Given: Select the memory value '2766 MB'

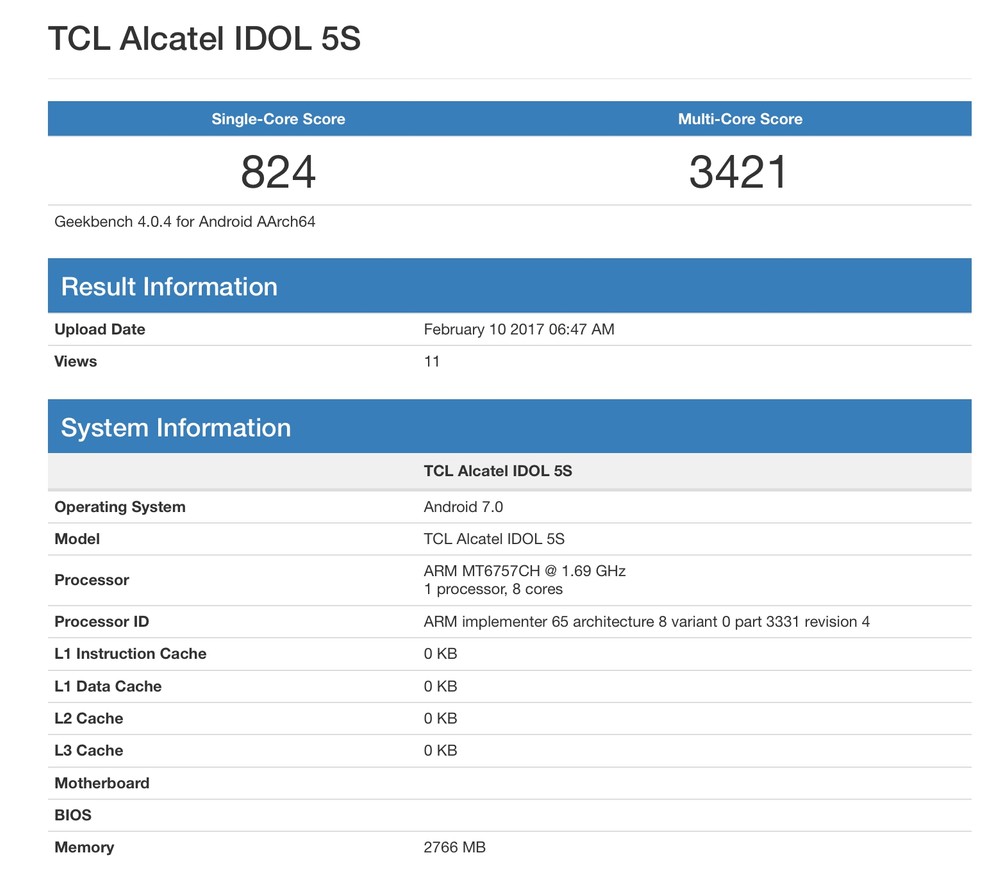Looking at the screenshot, I should pyautogui.click(x=455, y=847).
